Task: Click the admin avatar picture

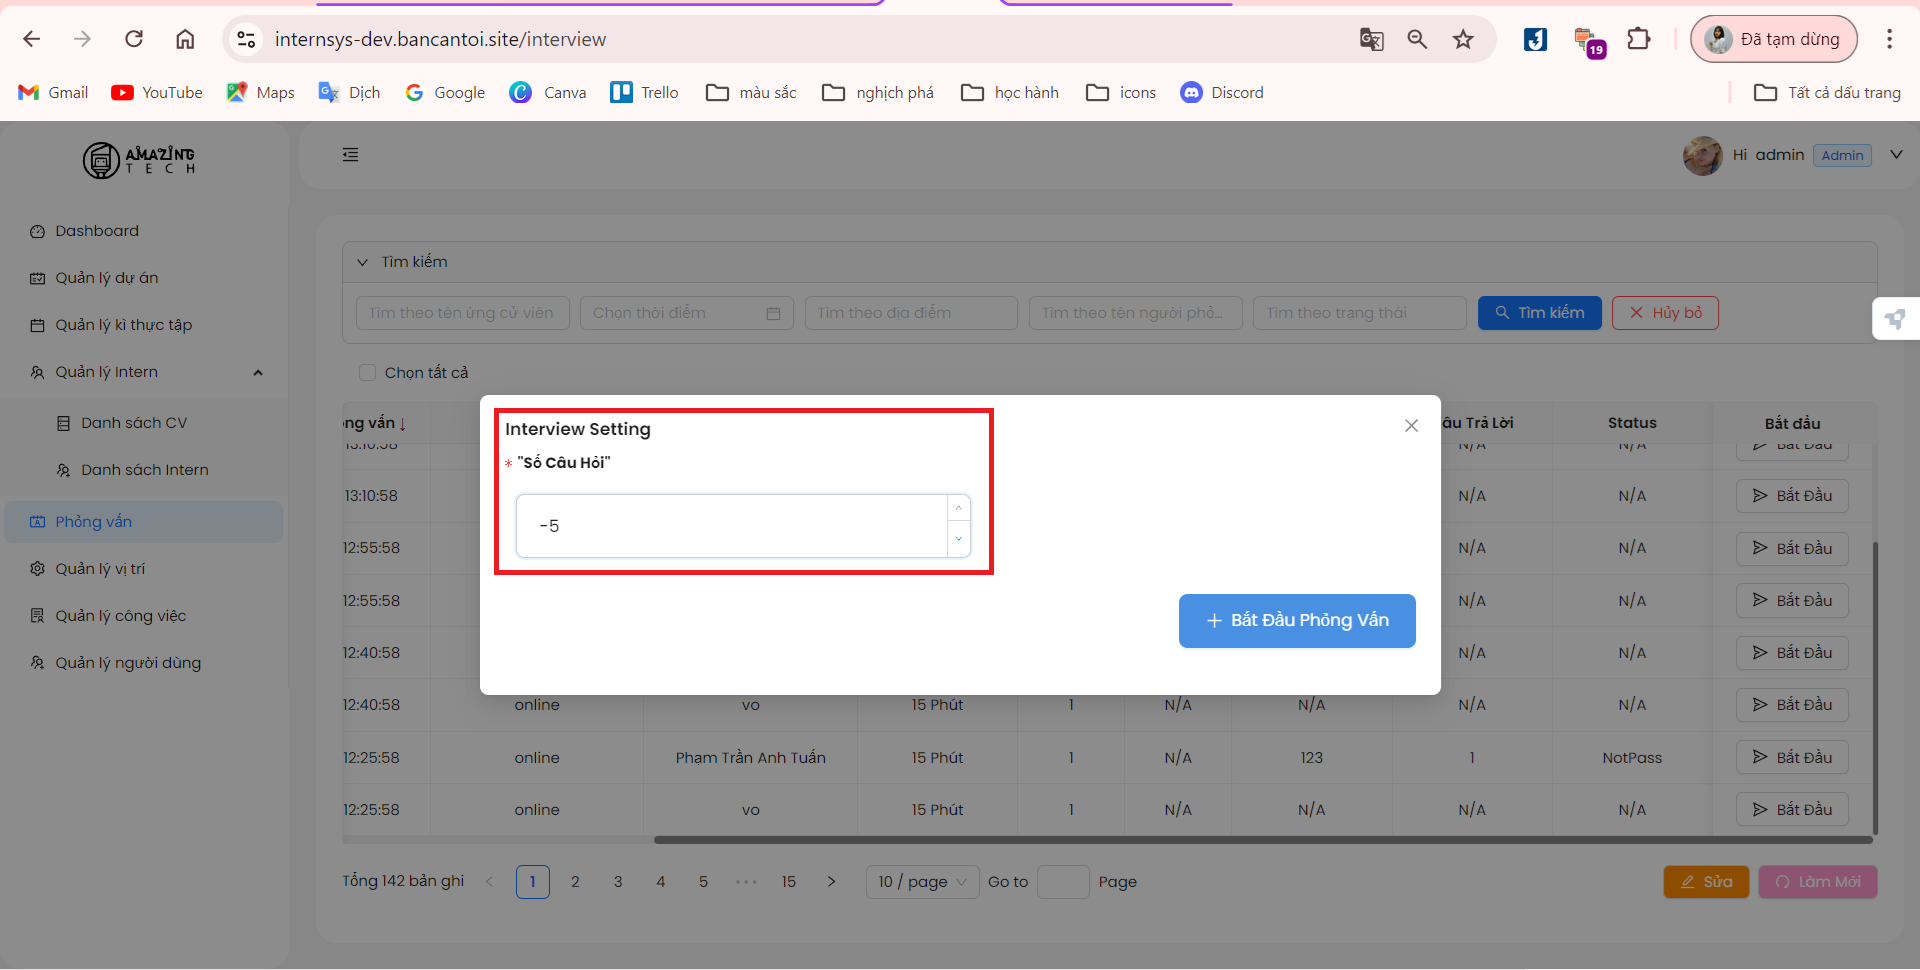Action: coord(1702,155)
